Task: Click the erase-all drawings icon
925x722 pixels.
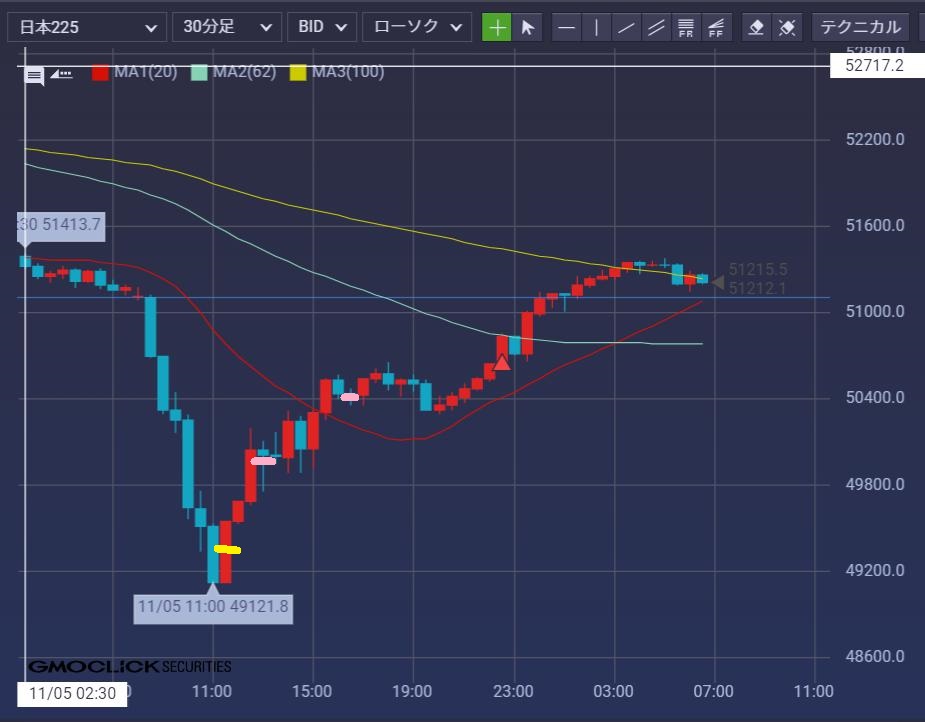Action: click(x=787, y=27)
